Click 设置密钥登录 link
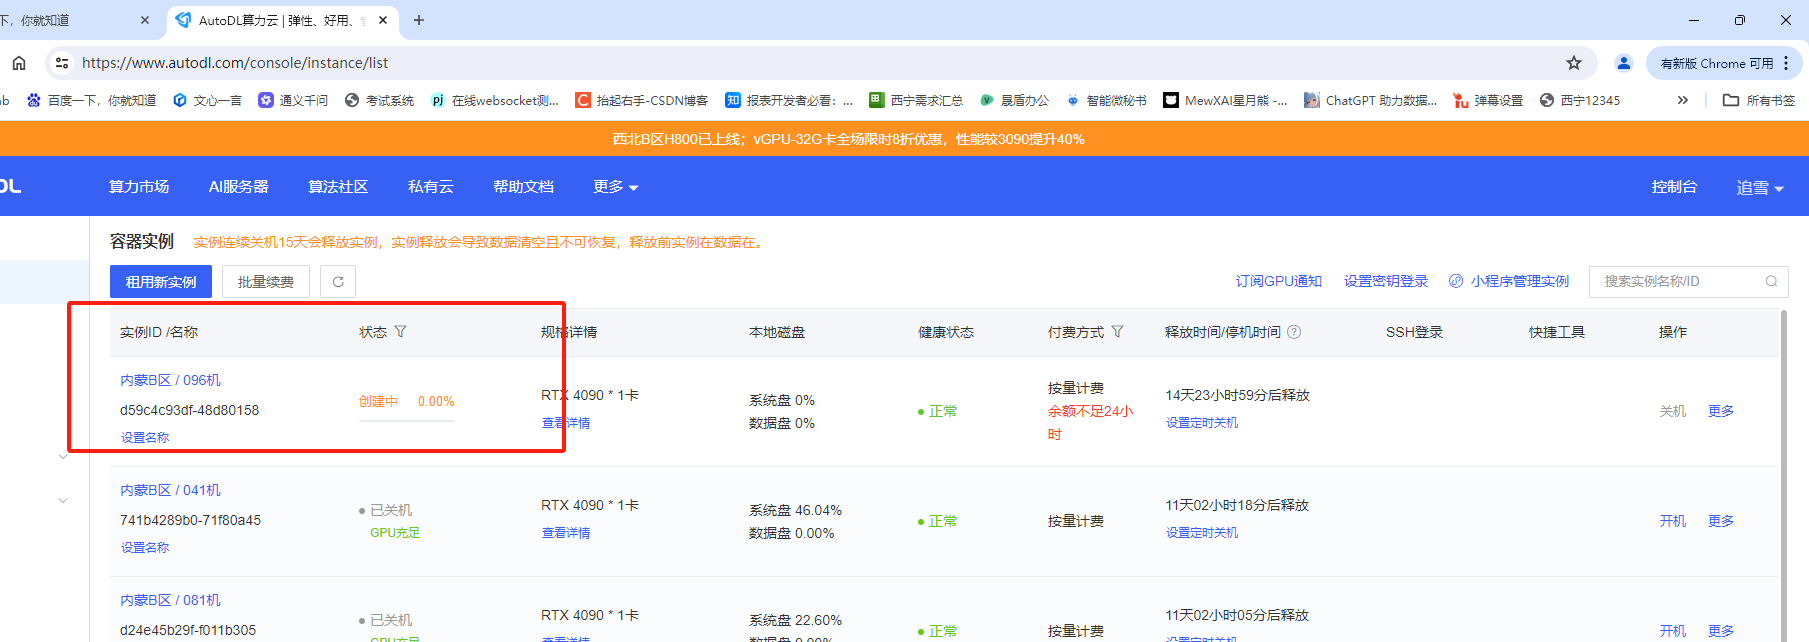1809x642 pixels. [1386, 281]
